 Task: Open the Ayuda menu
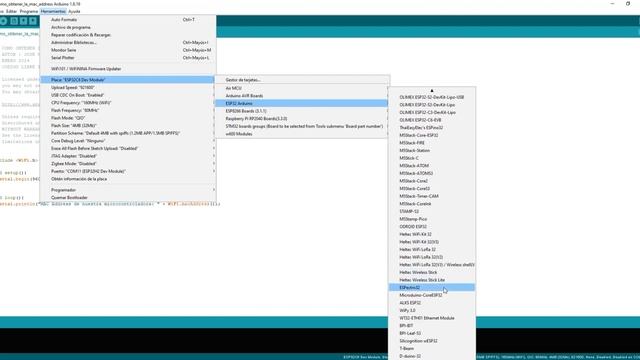74,11
